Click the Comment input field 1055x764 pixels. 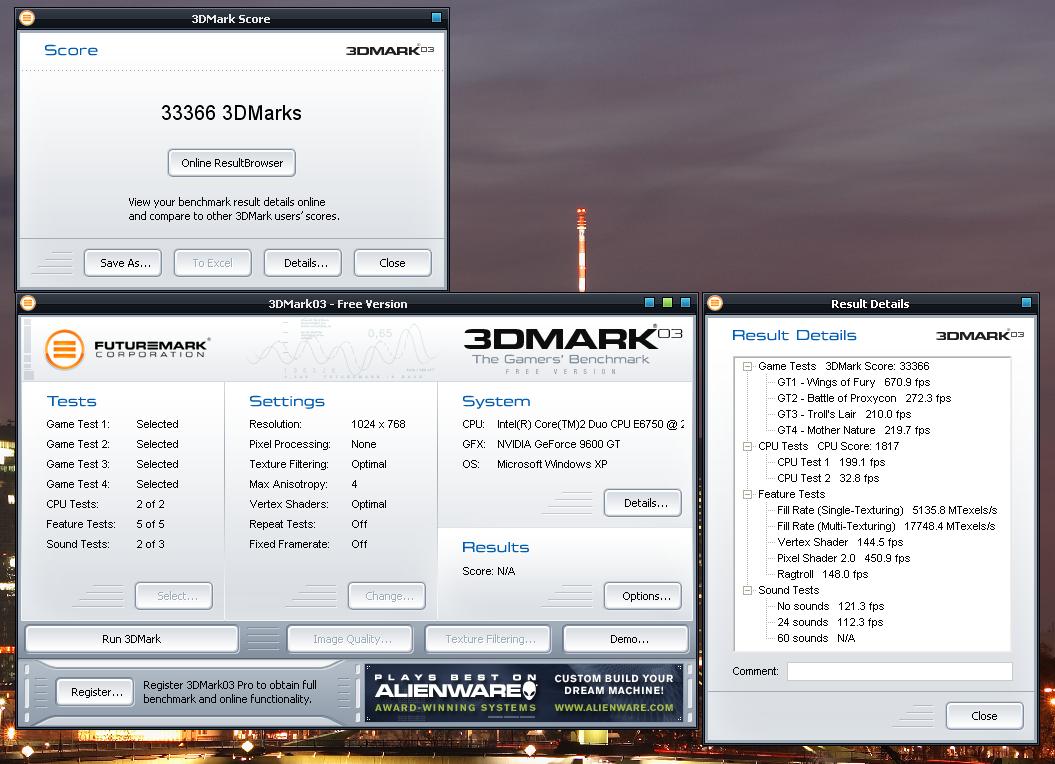point(900,671)
